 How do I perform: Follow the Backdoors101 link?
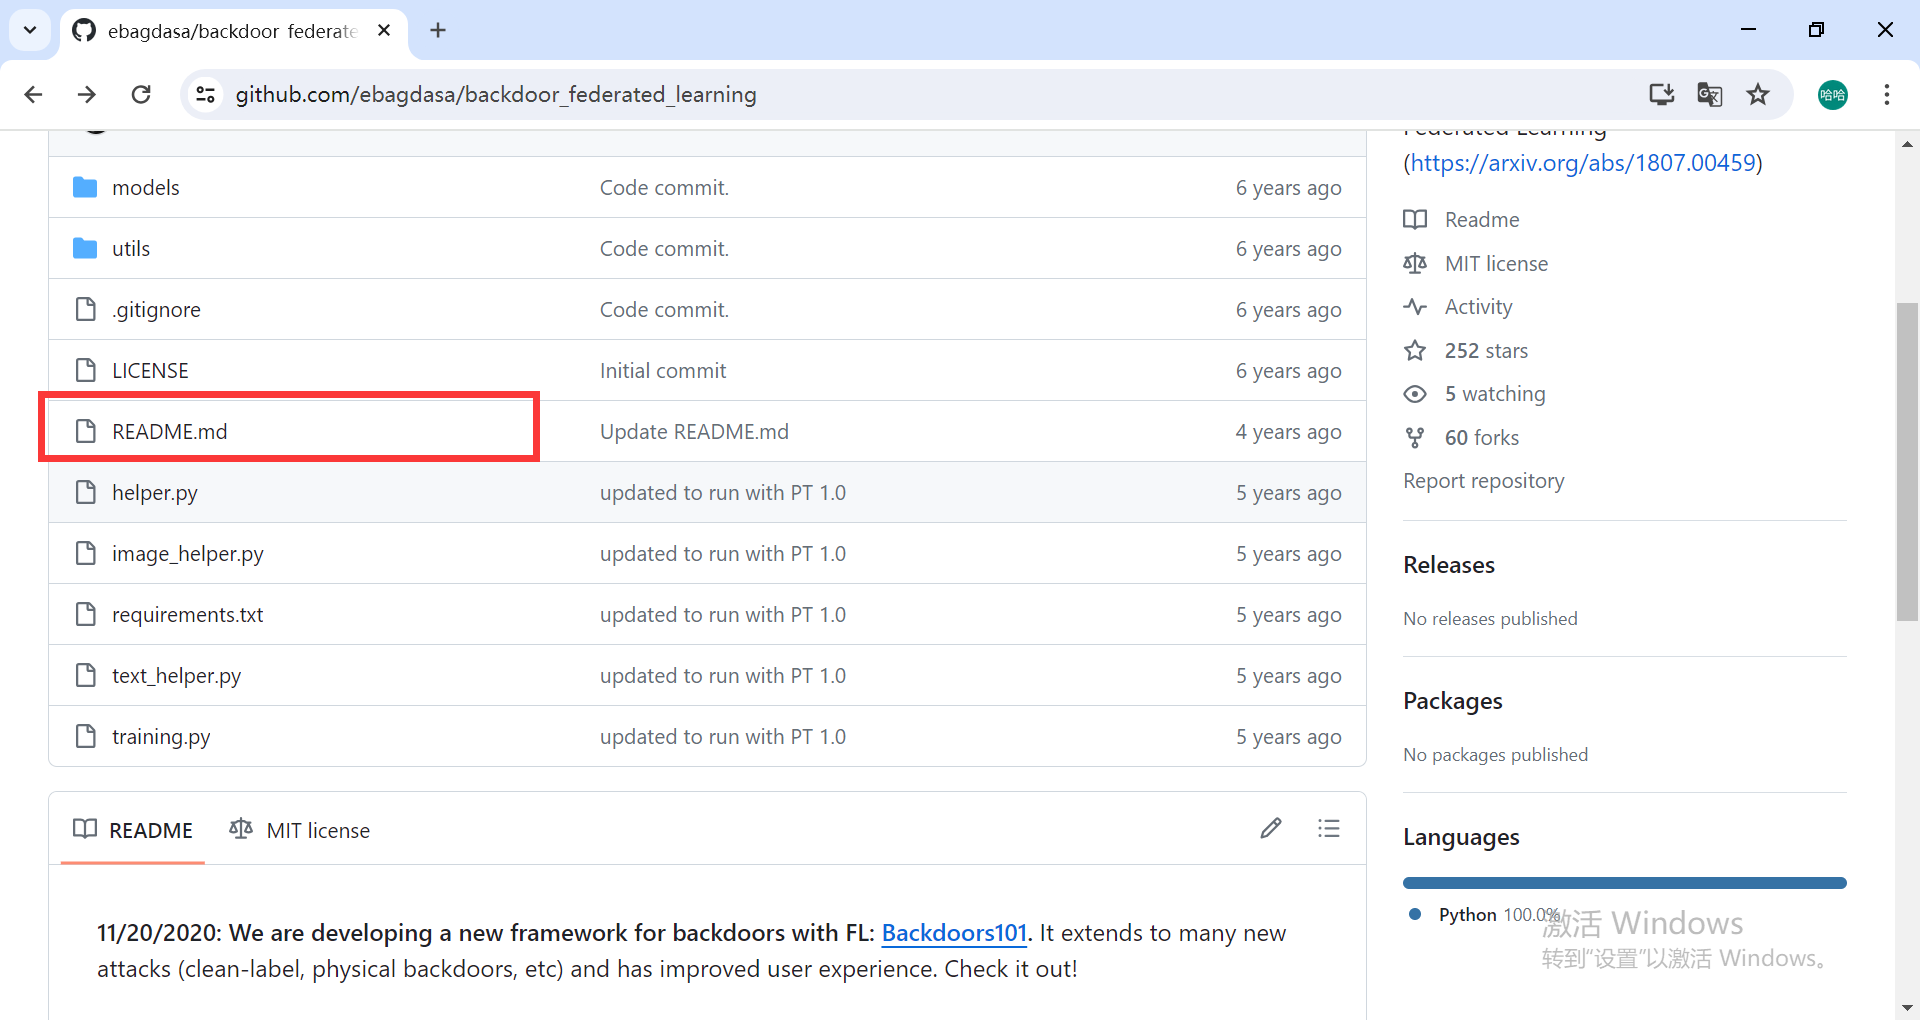(x=954, y=933)
